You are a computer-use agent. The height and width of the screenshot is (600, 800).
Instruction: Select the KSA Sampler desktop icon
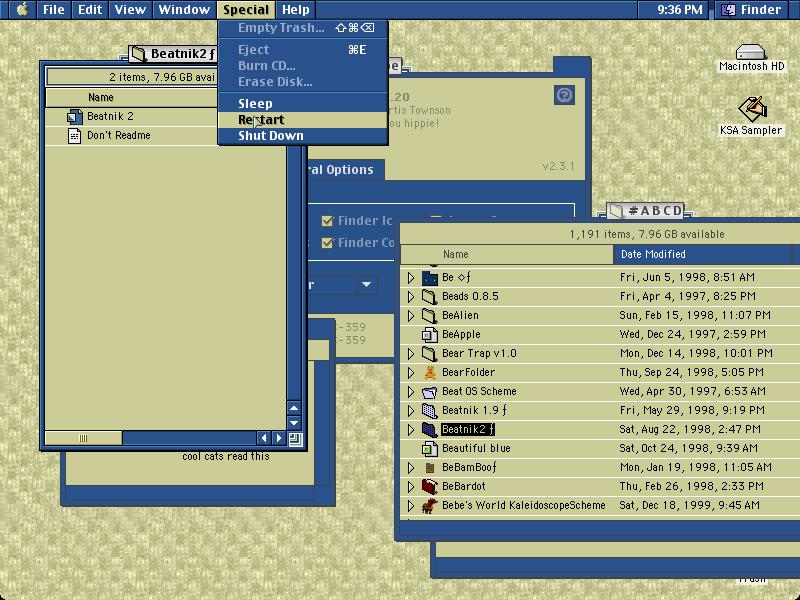[x=753, y=108]
